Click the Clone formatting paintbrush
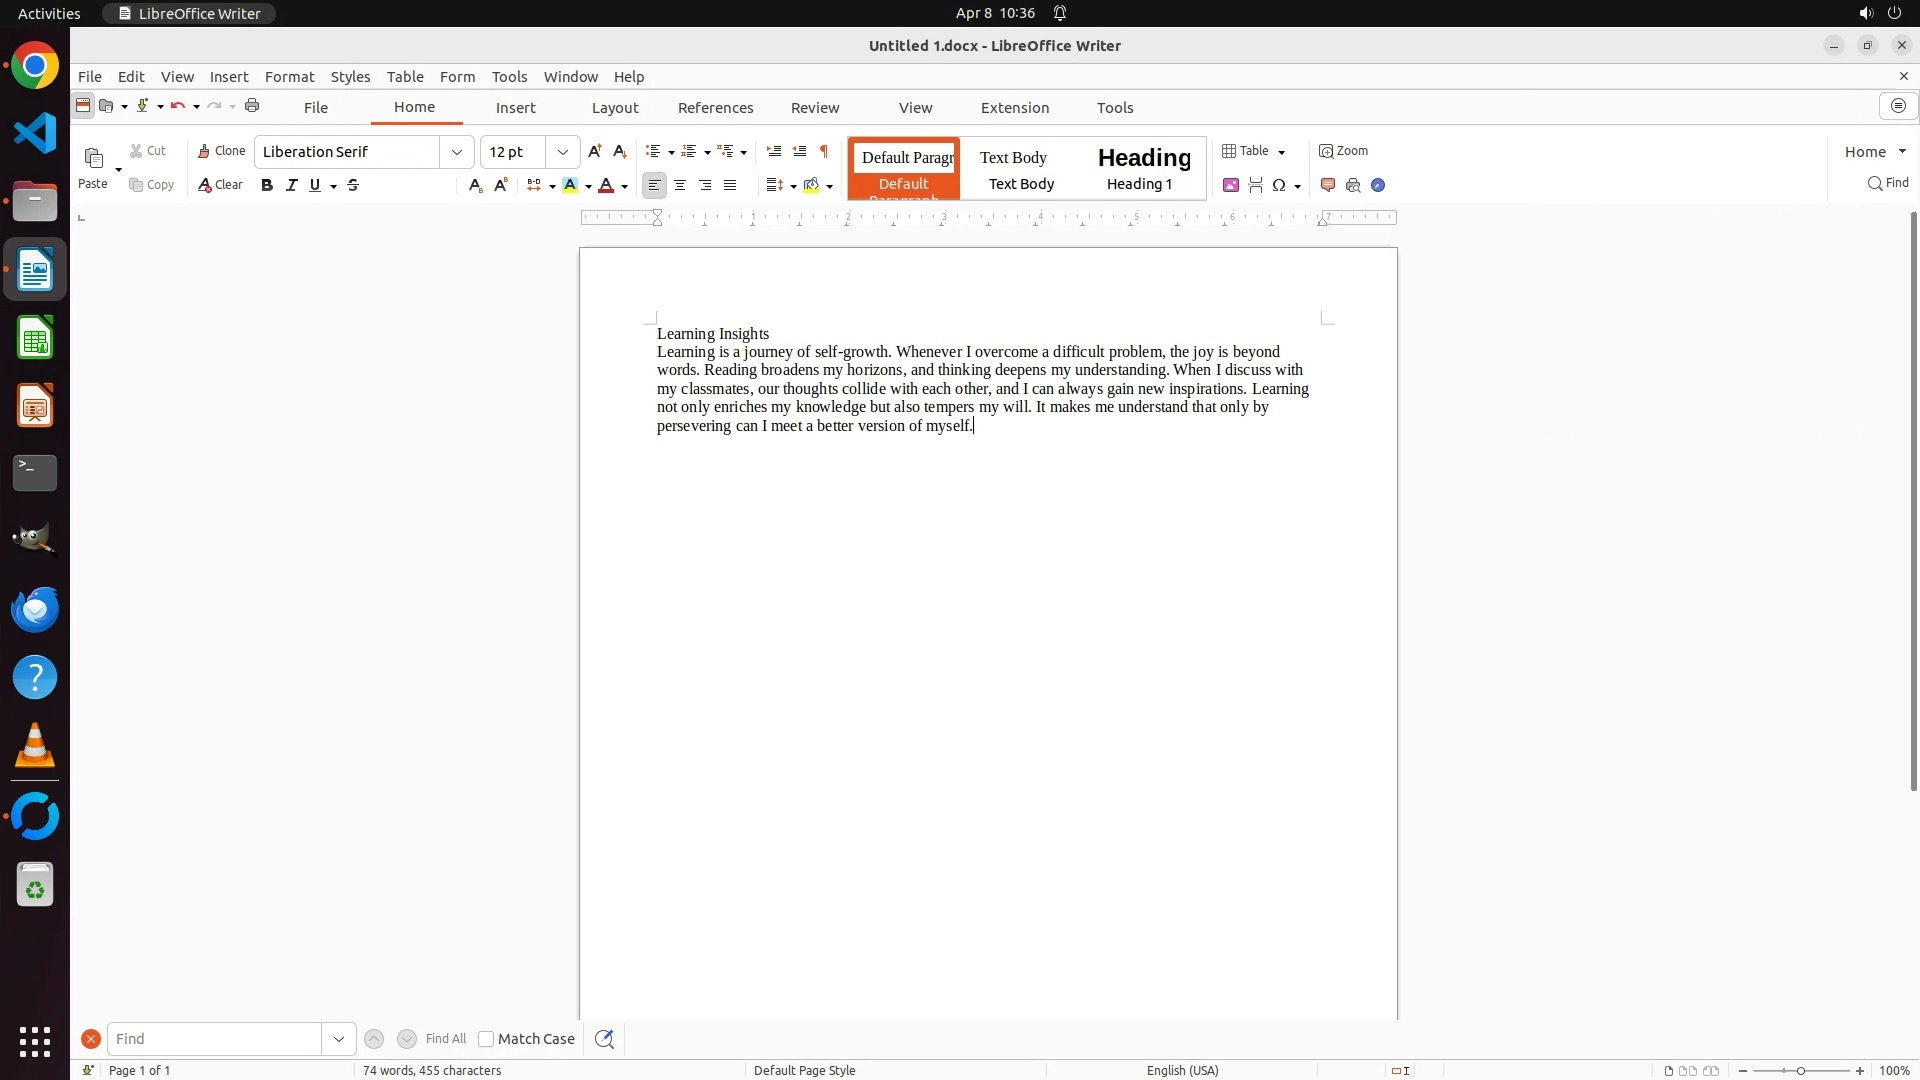Viewport: 1920px width, 1080px height. pos(221,151)
